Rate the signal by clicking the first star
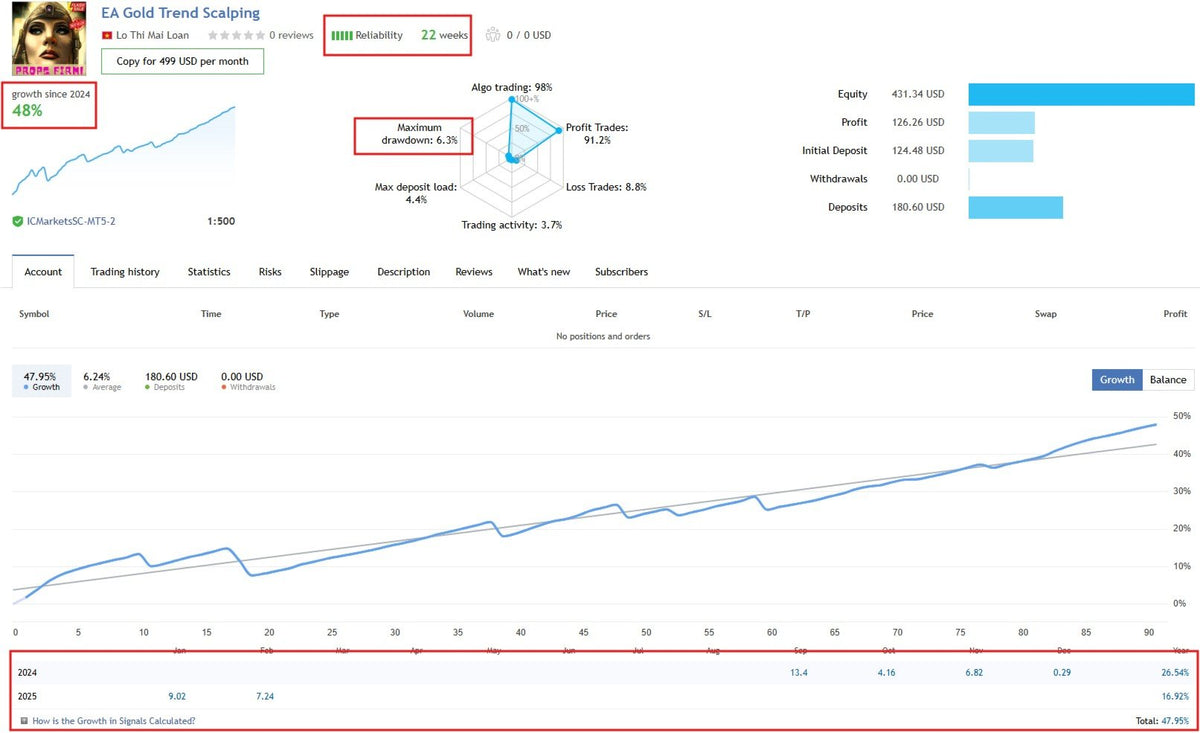Image resolution: width=1200 pixels, height=733 pixels. pyautogui.click(x=210, y=34)
